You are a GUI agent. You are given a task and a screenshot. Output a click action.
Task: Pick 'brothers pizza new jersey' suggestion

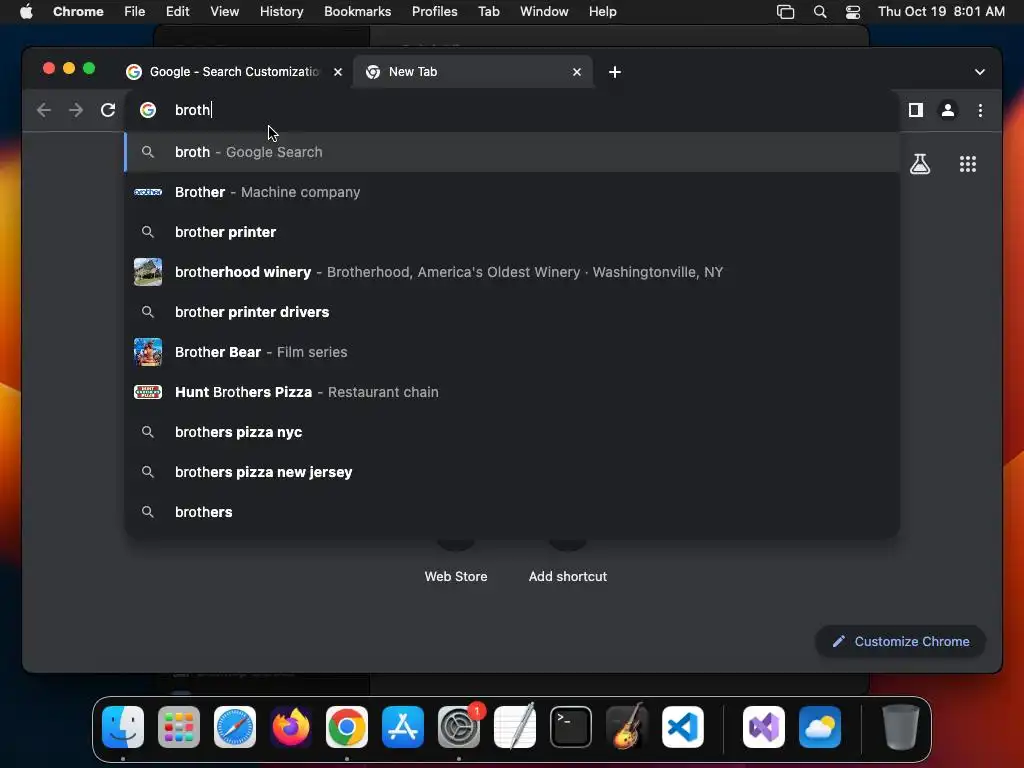pos(512,472)
